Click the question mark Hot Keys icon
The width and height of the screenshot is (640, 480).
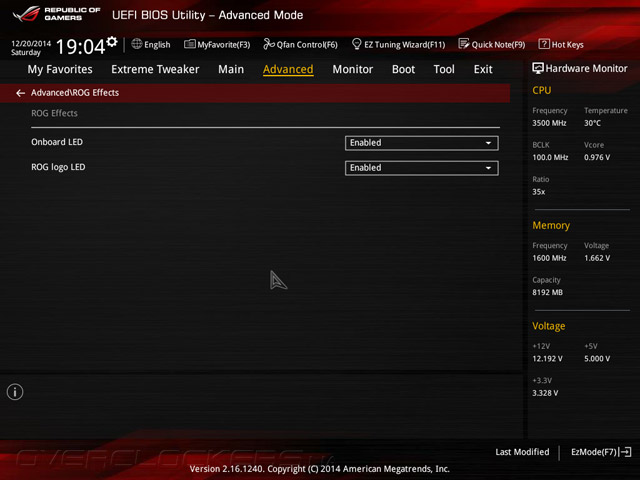coord(544,44)
